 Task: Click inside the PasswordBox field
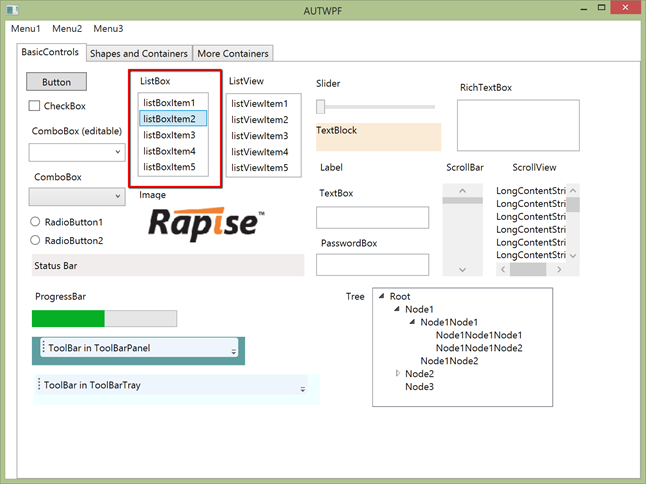372,265
